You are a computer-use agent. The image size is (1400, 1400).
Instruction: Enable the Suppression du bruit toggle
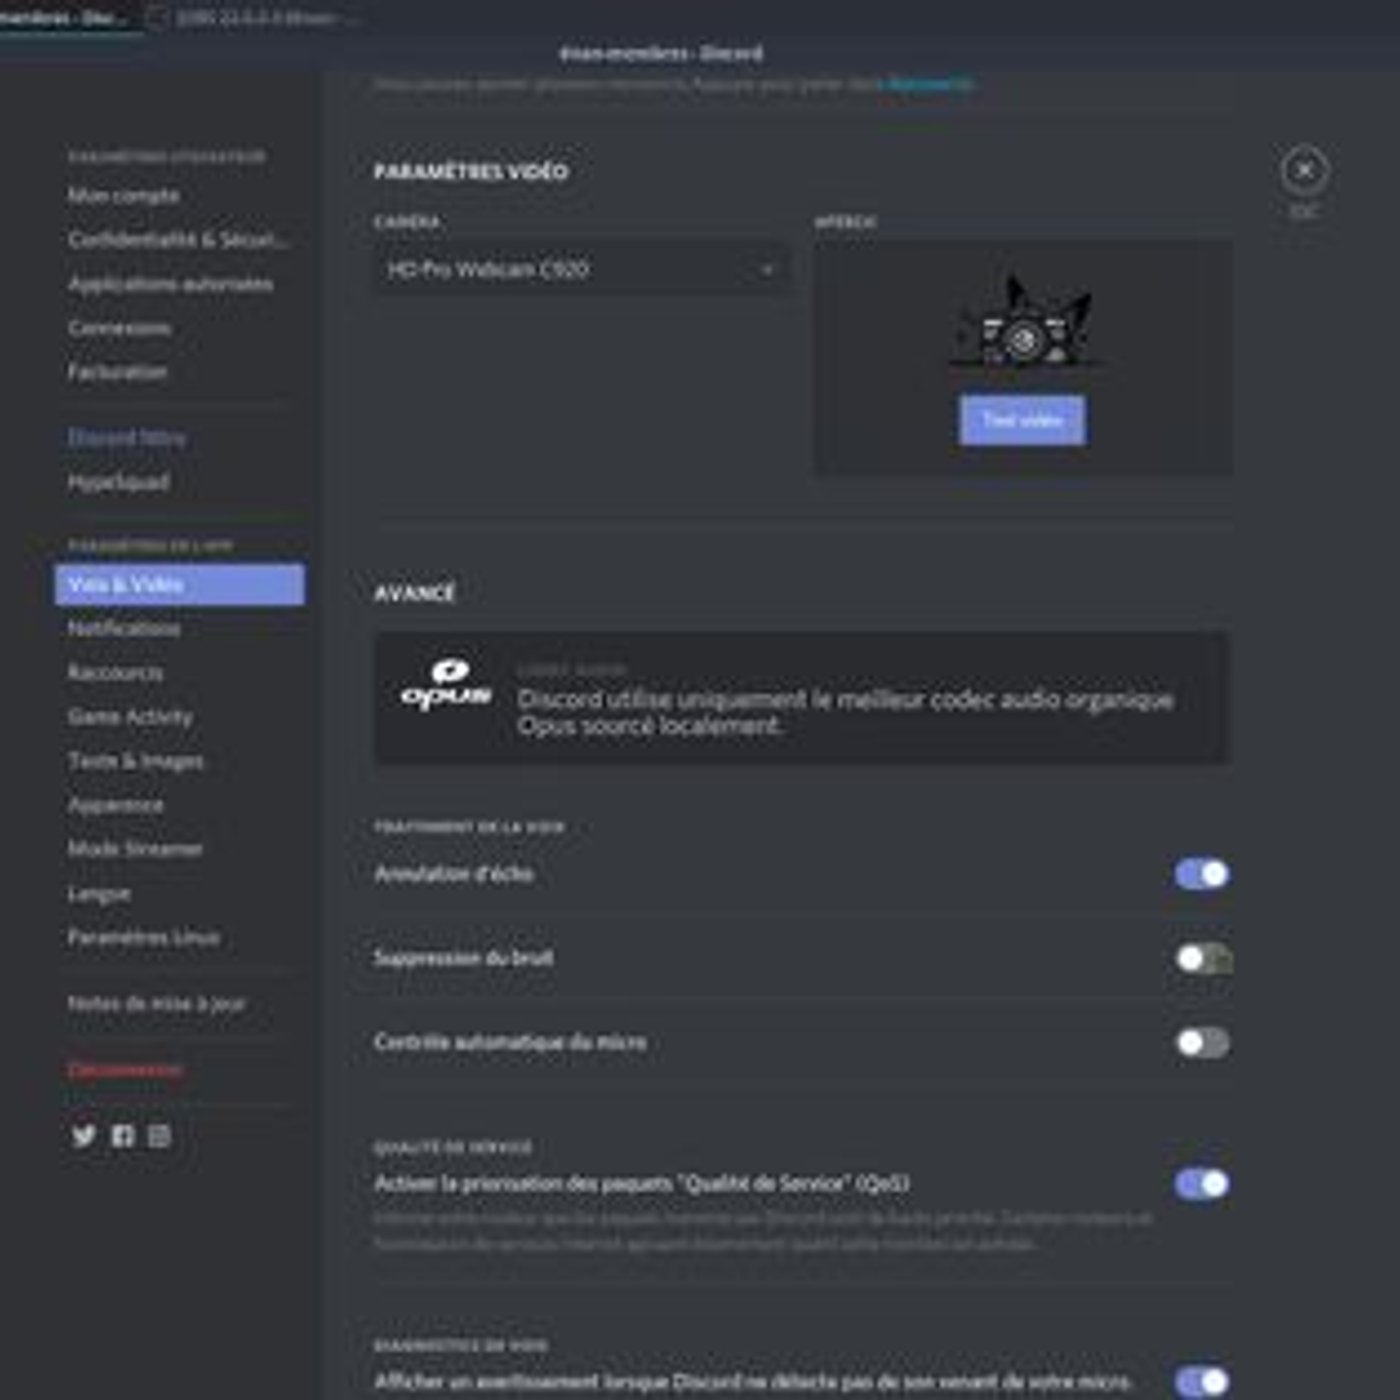(x=1202, y=958)
